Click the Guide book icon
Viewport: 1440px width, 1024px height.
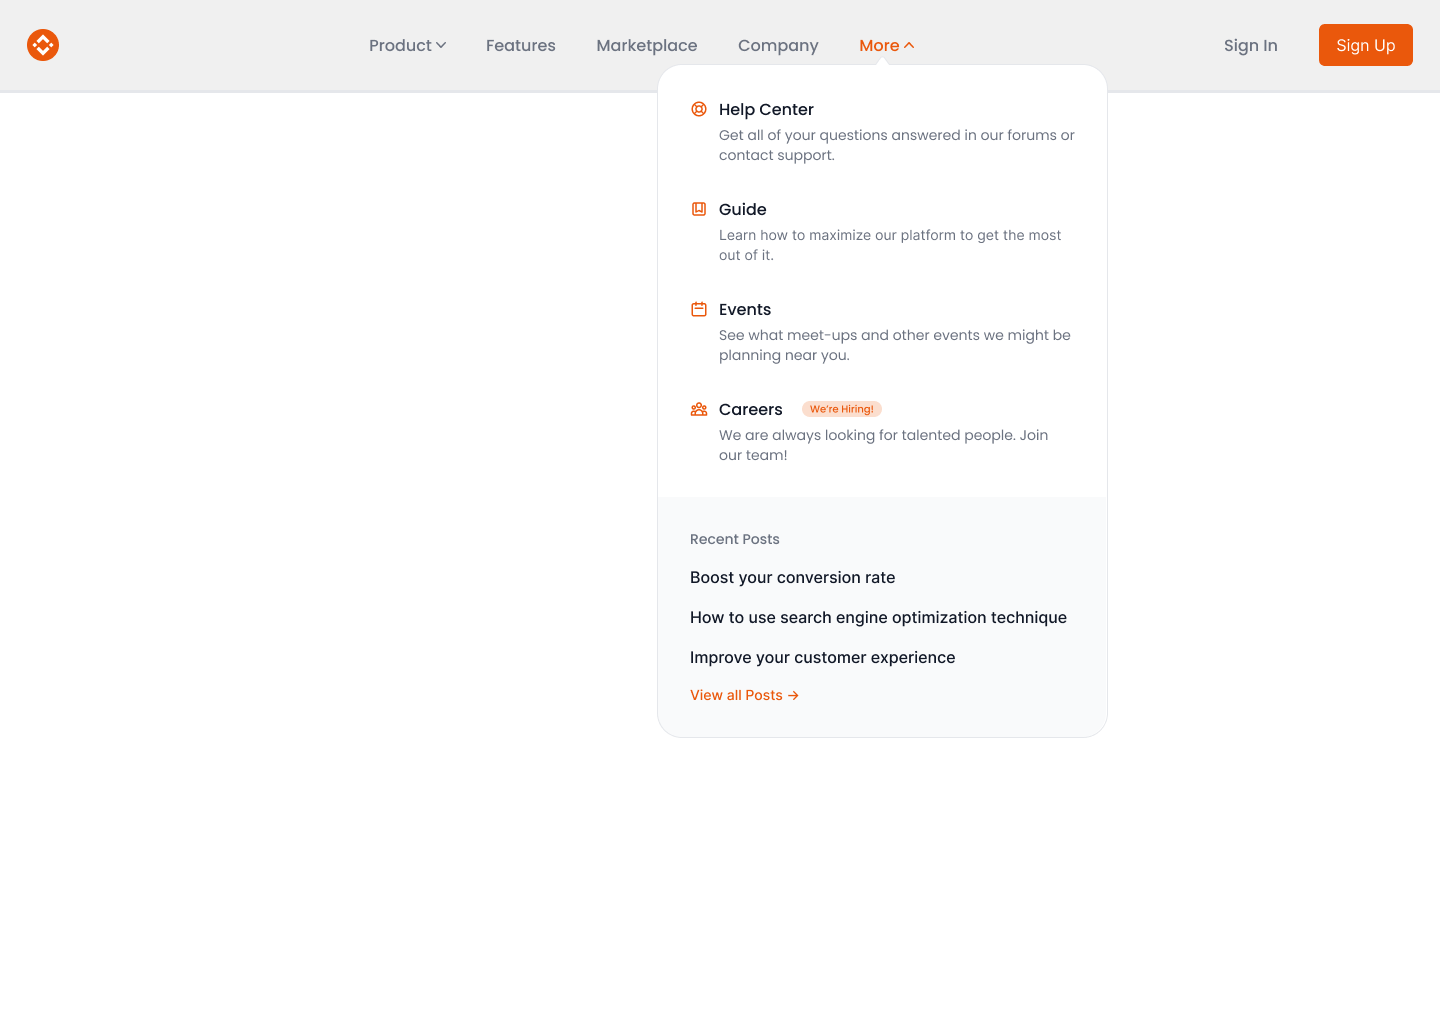click(698, 208)
